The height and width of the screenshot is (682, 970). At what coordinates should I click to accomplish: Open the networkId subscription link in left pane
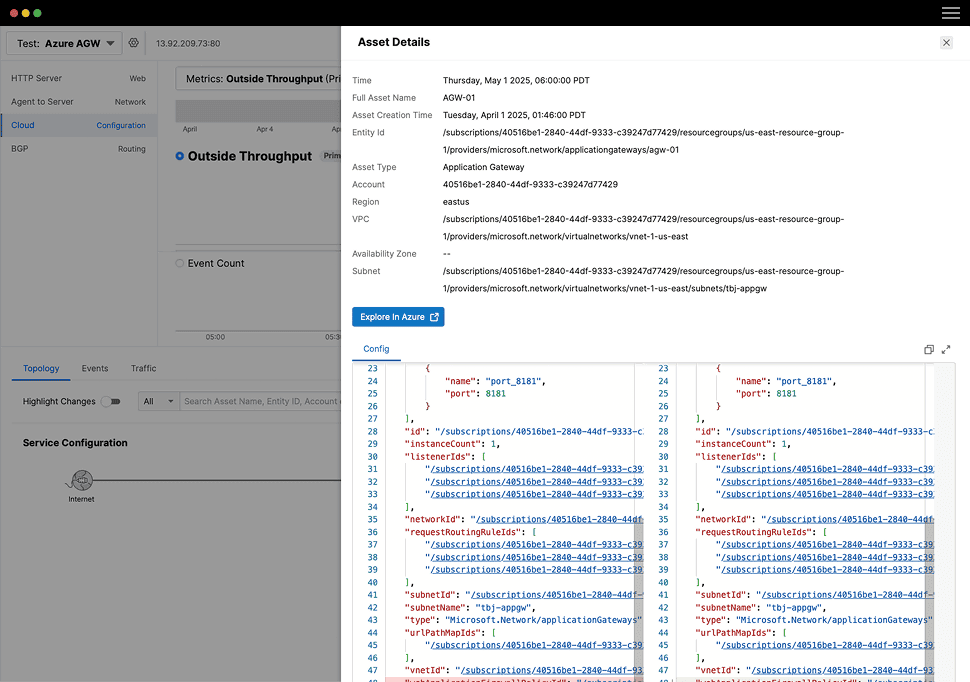coord(558,520)
